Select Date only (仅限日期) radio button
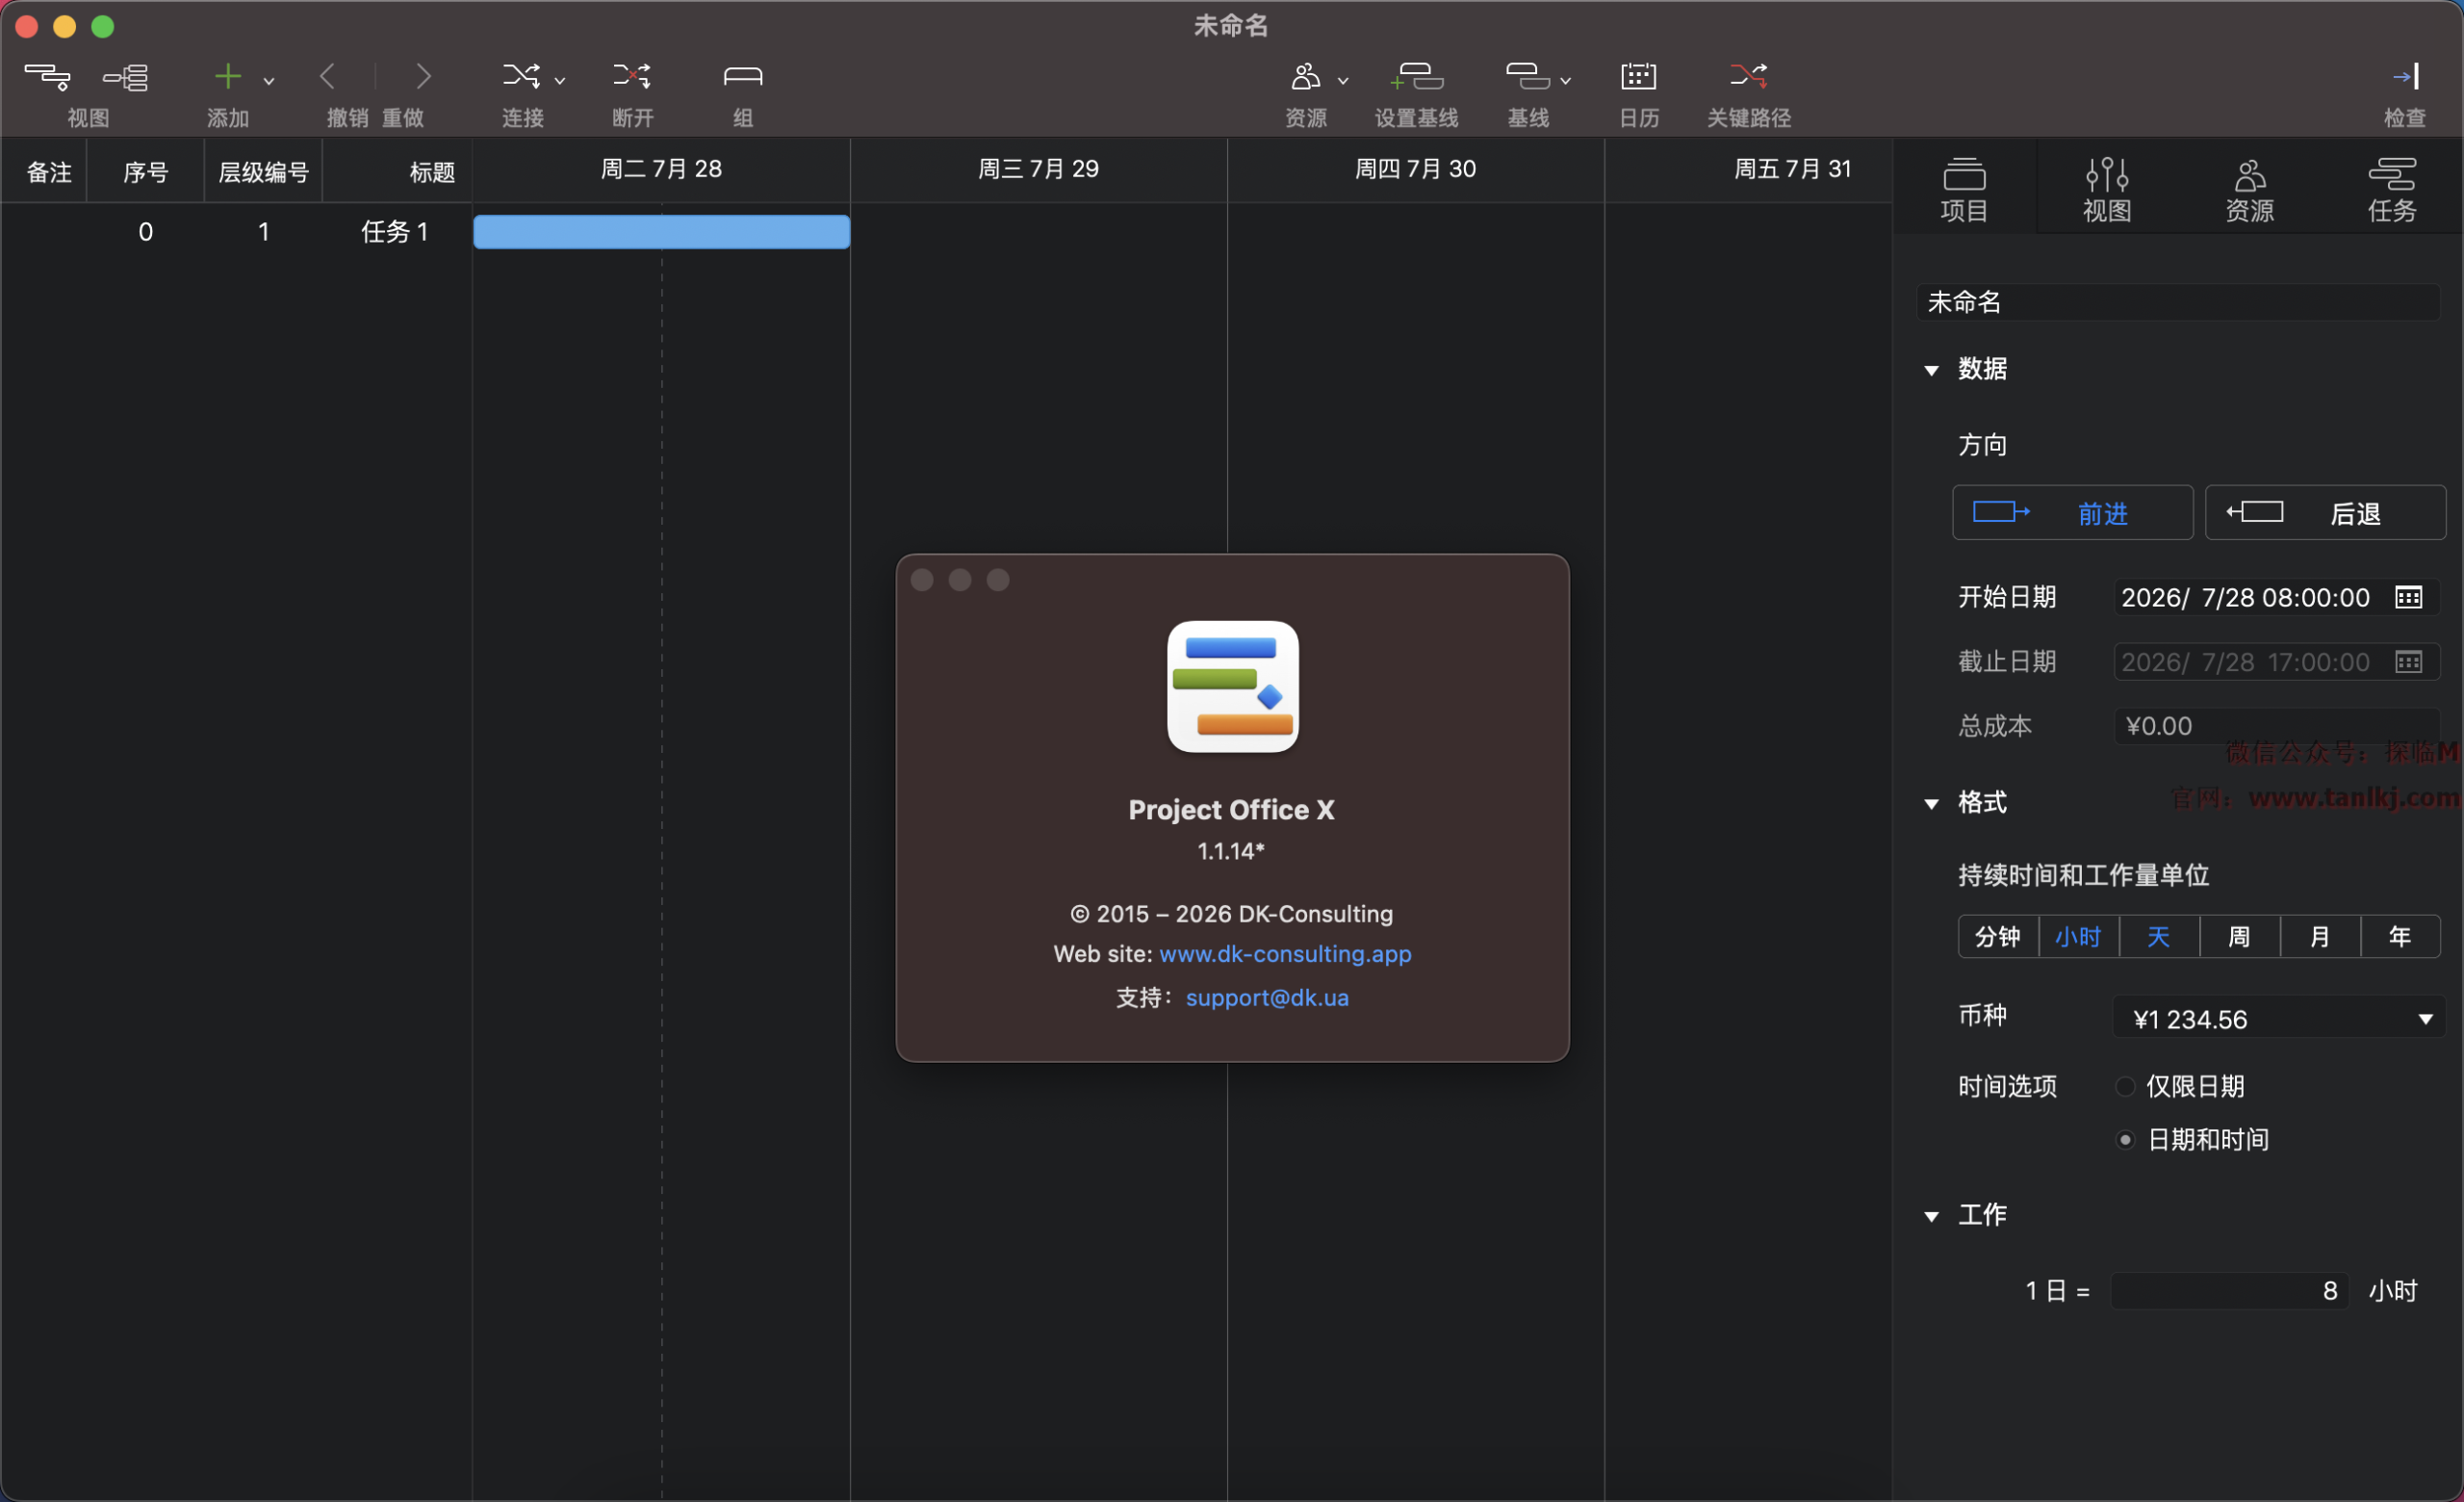The height and width of the screenshot is (1502, 2464). [2126, 1087]
